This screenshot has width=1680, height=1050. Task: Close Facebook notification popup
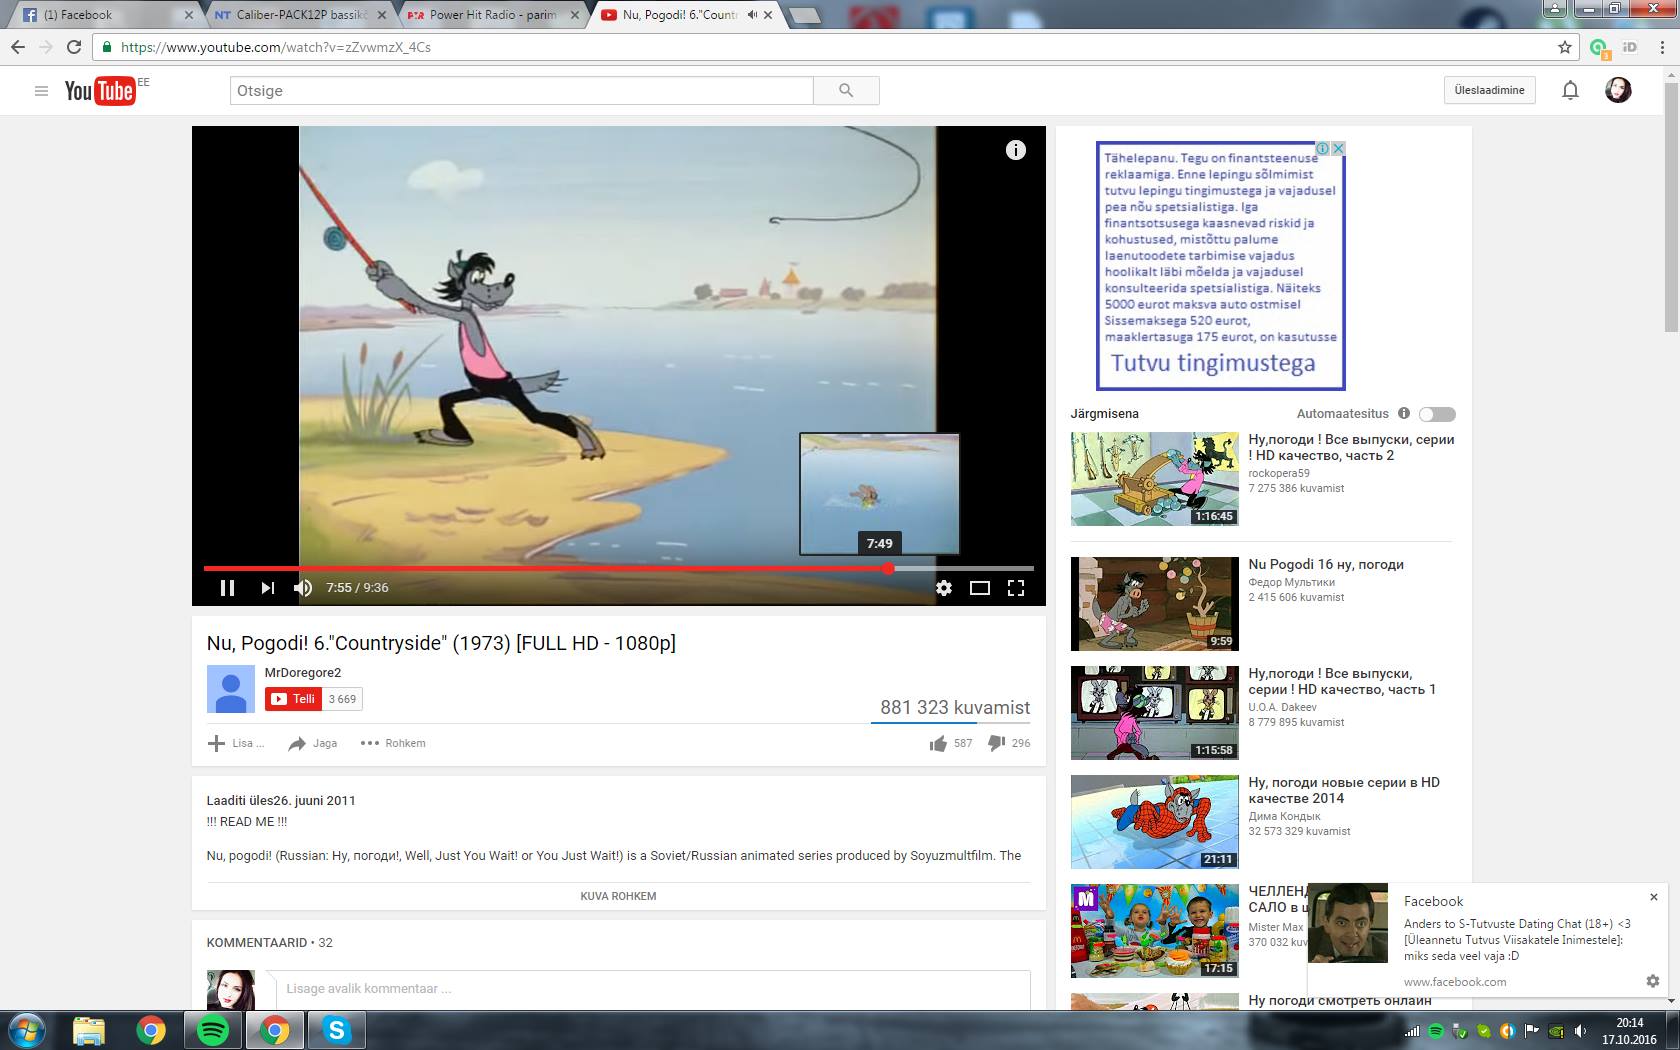point(1653,897)
